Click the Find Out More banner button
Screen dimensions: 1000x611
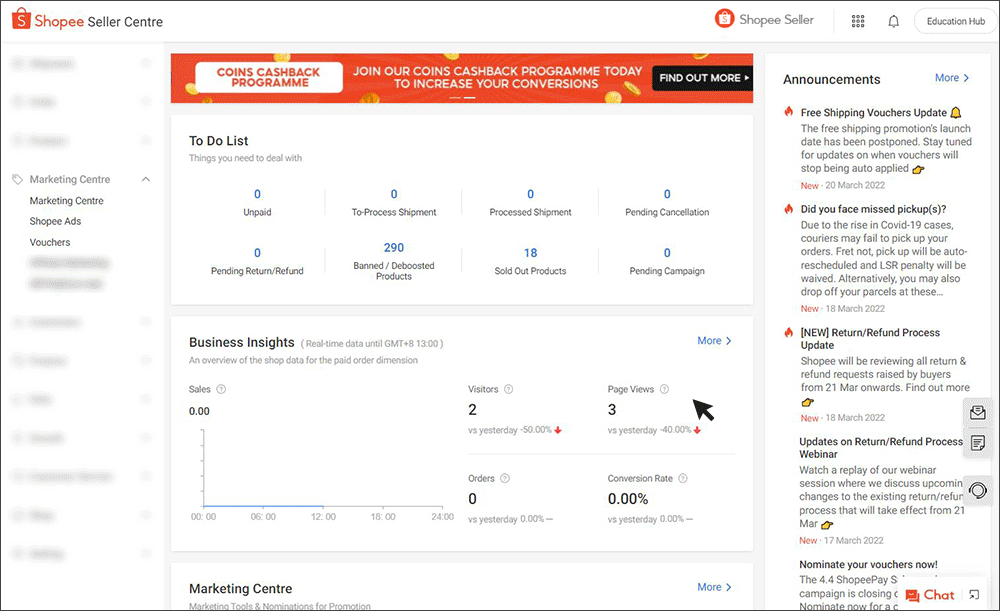tap(700, 77)
